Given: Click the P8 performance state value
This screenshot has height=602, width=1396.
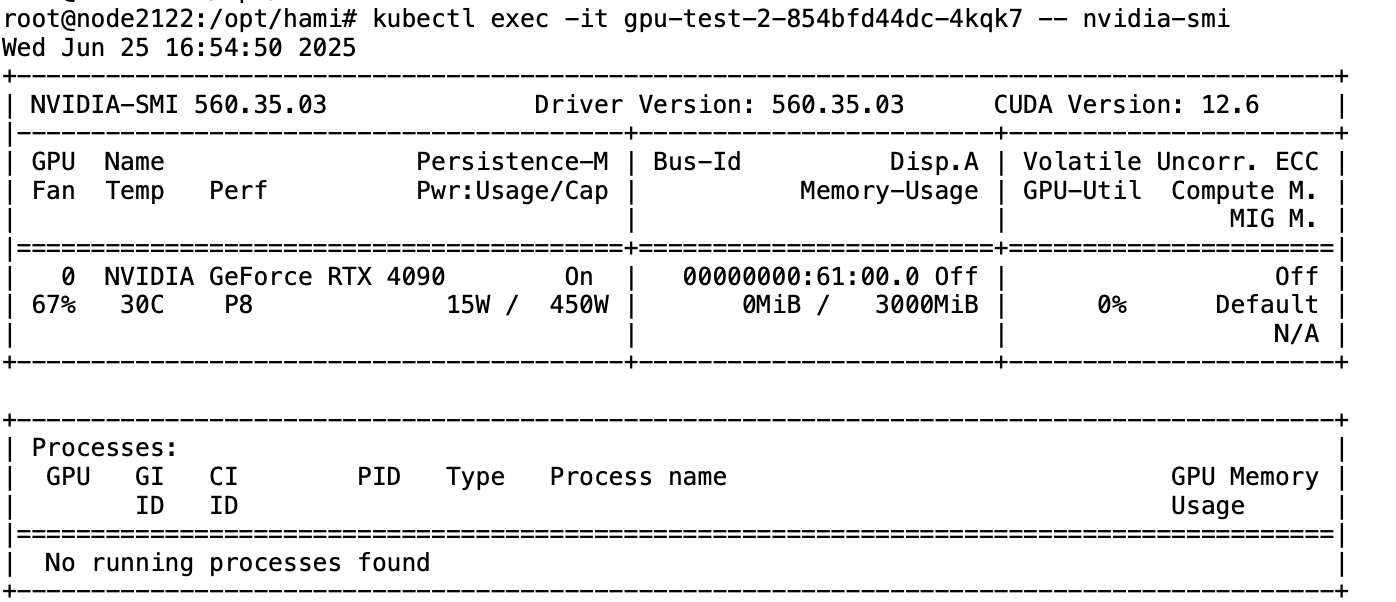Looking at the screenshot, I should tap(239, 305).
